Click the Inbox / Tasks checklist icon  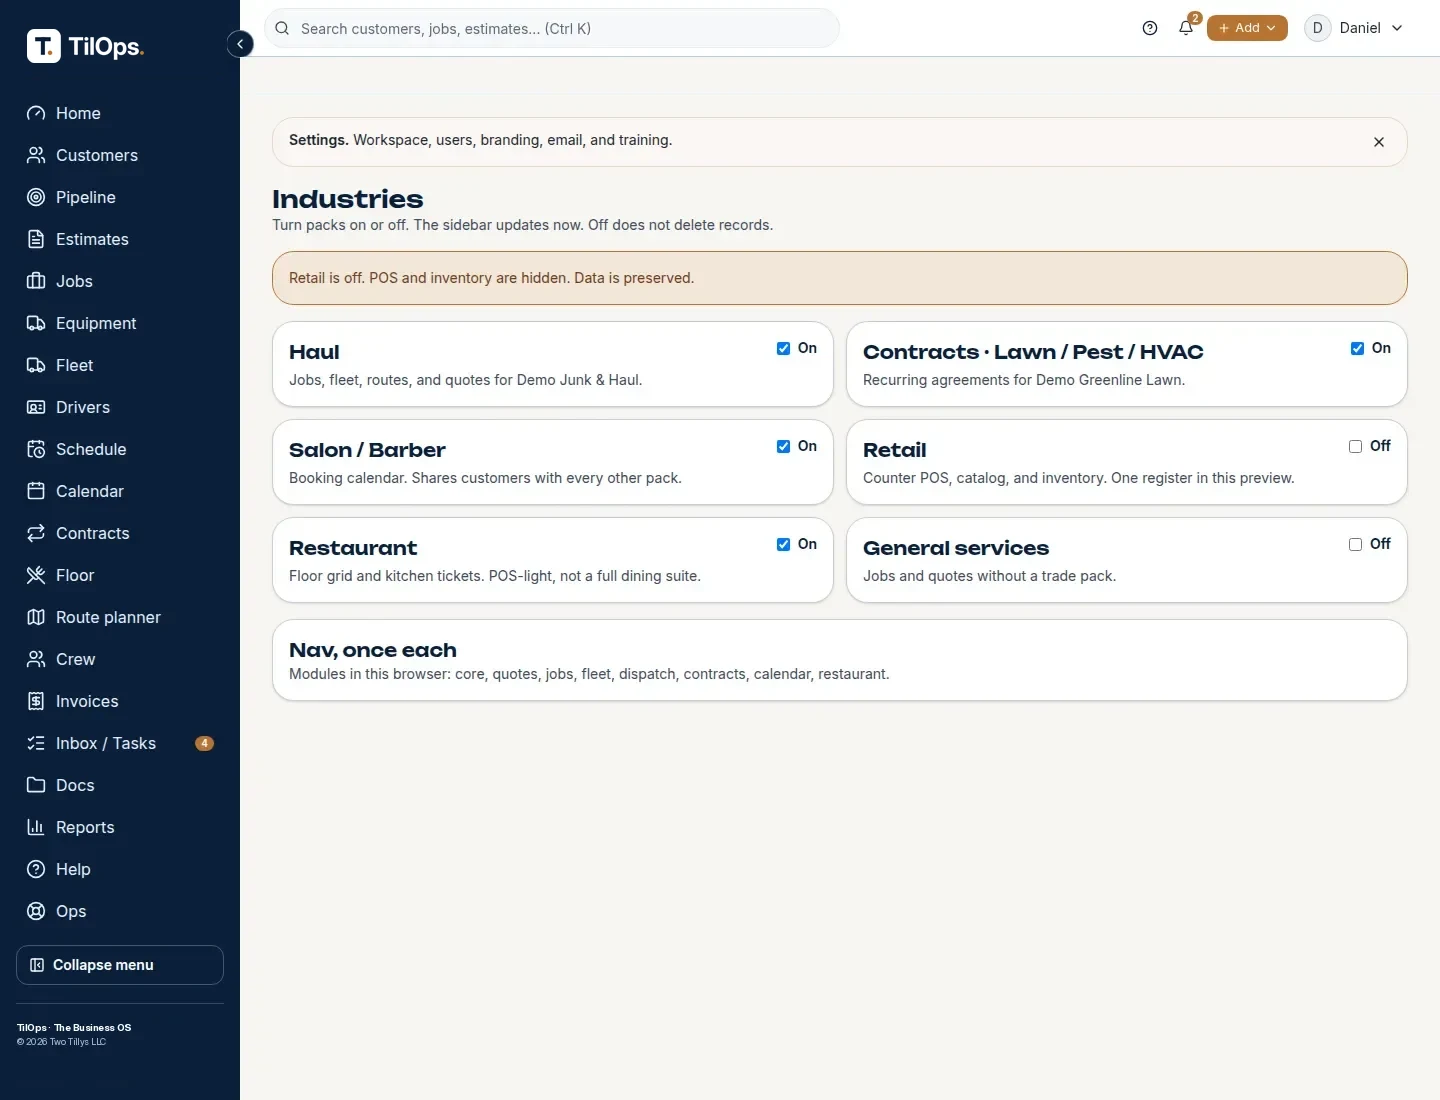click(x=36, y=743)
